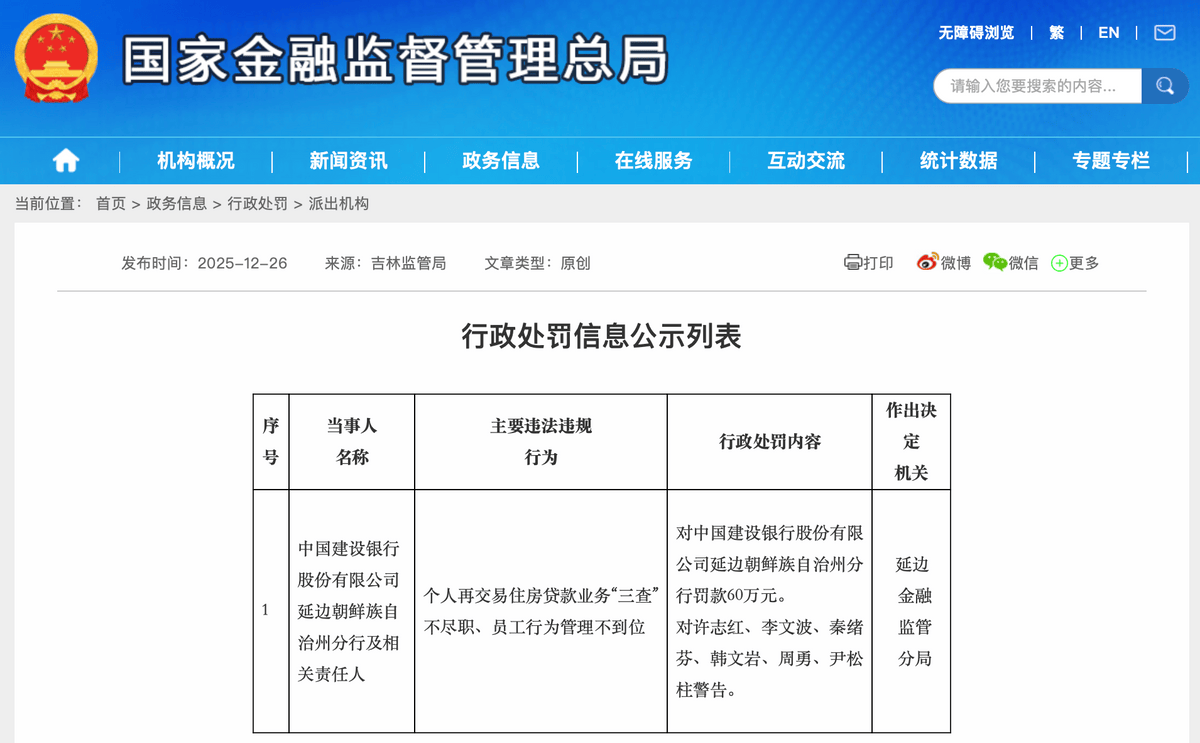
Task: Expand the green plus 更多 icon
Action: pyautogui.click(x=1059, y=264)
